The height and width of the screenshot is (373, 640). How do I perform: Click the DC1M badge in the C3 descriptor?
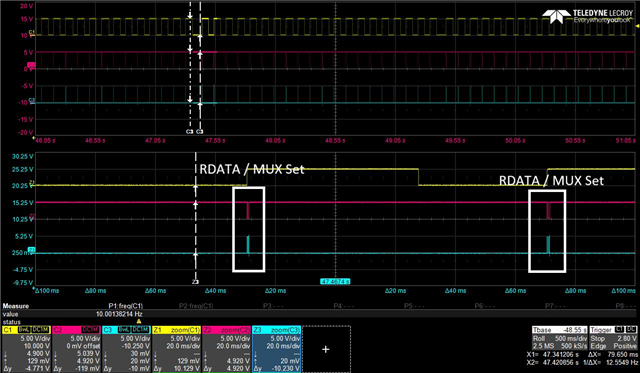pos(140,330)
